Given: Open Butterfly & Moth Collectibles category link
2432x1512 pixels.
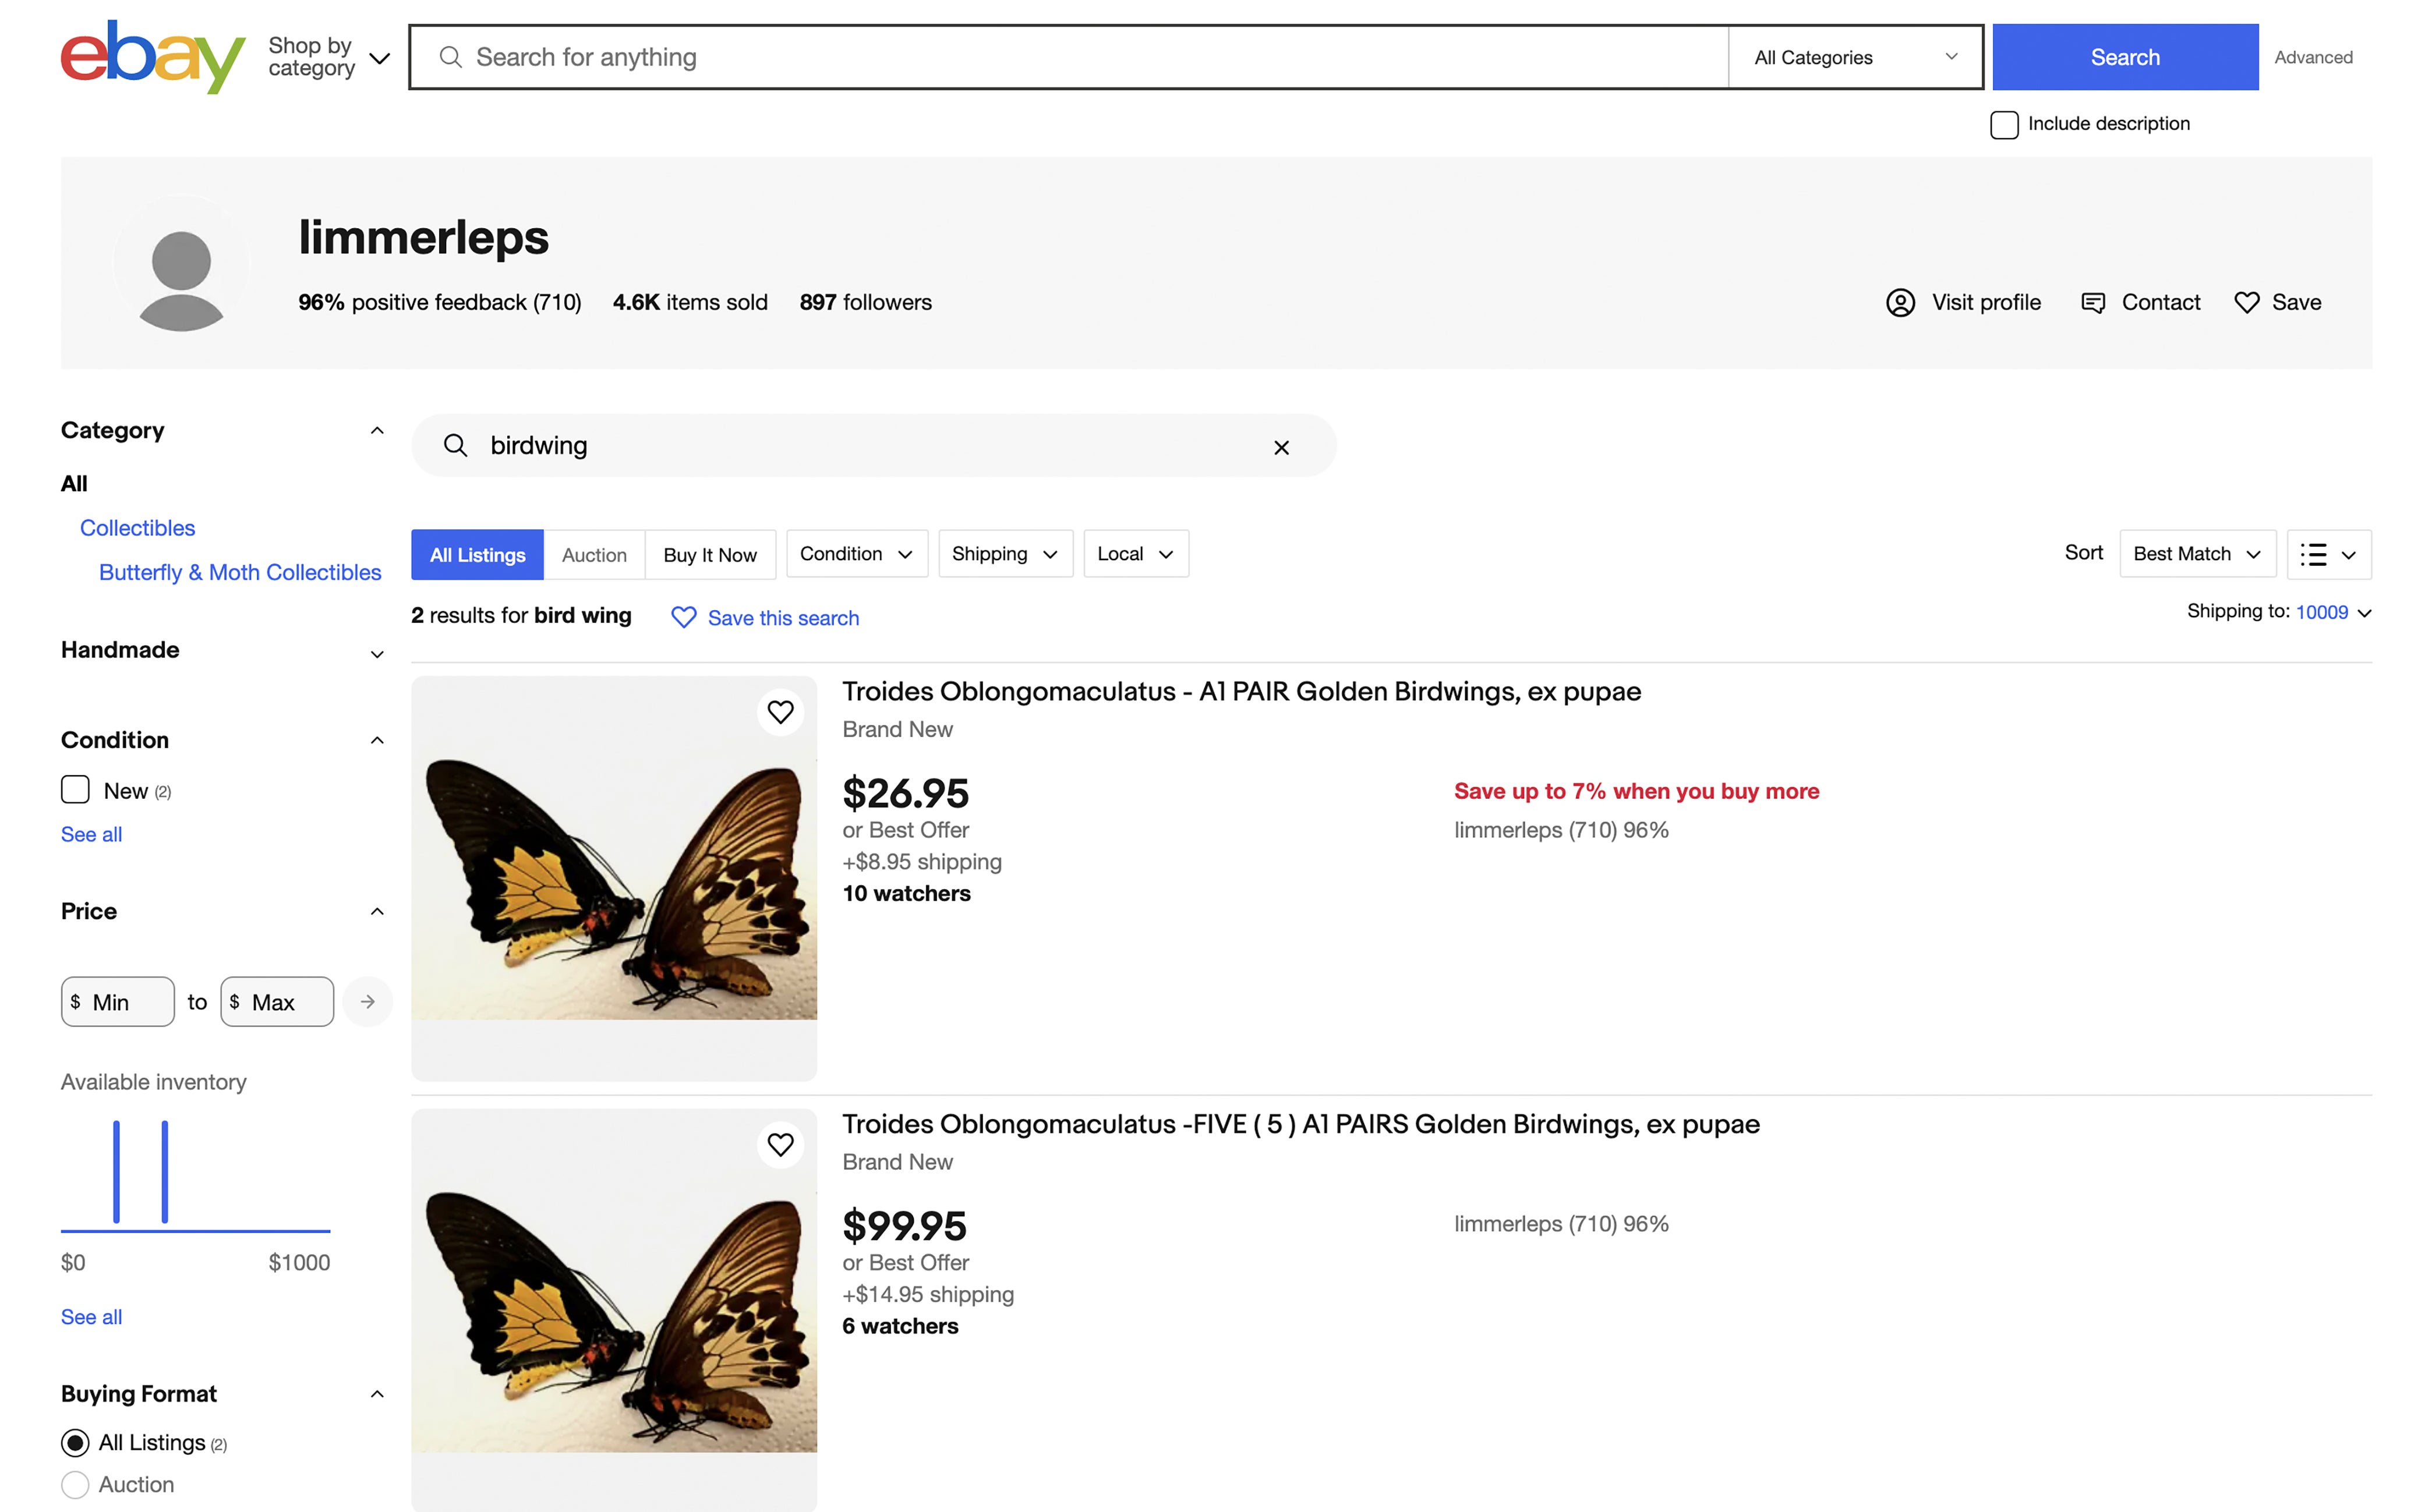Looking at the screenshot, I should [240, 572].
